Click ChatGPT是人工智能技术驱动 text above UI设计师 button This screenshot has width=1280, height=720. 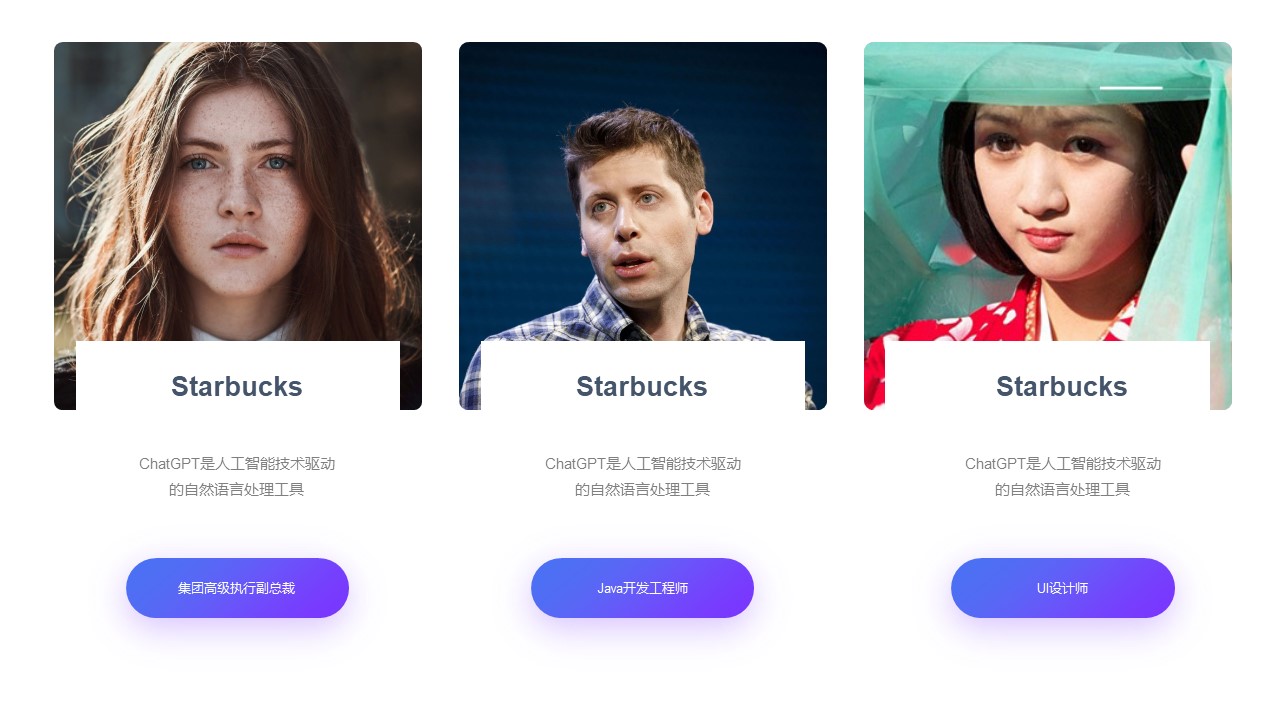[x=1063, y=464]
